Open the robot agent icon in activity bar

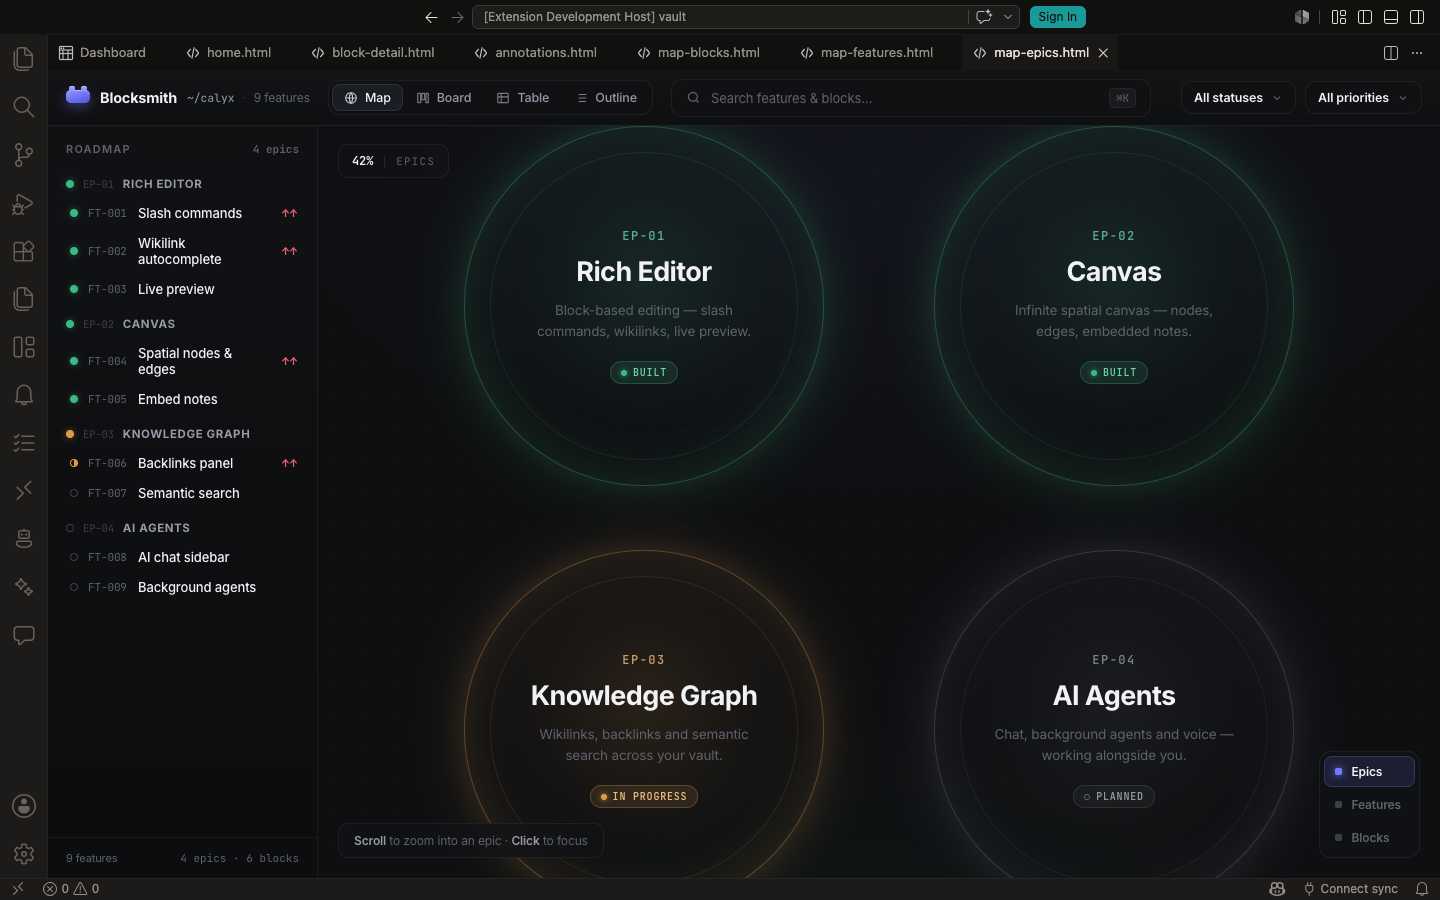(24, 539)
